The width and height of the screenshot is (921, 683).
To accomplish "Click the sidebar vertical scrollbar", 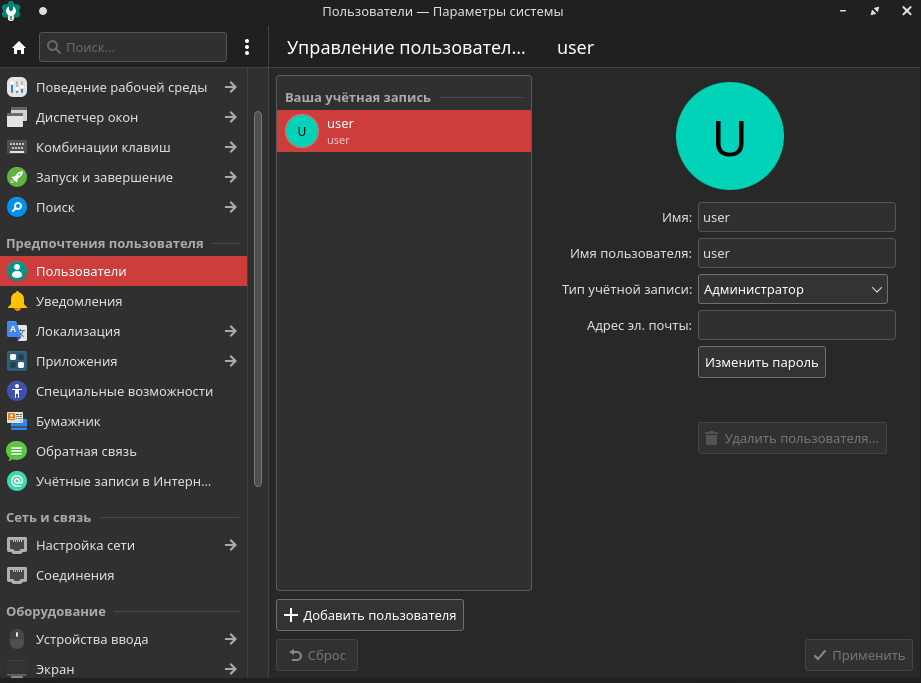I will [x=258, y=300].
